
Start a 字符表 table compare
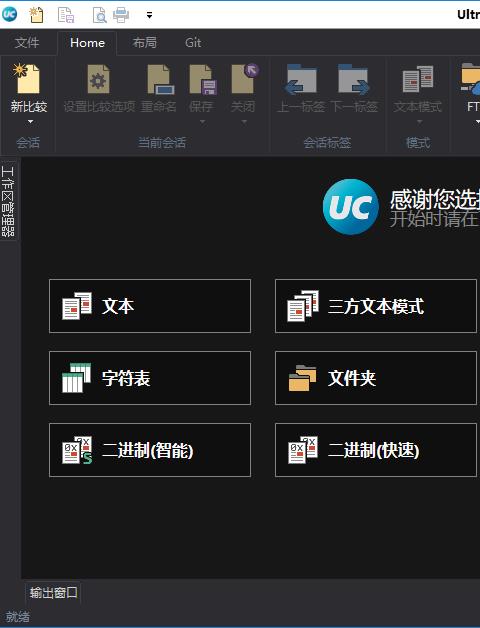point(150,378)
